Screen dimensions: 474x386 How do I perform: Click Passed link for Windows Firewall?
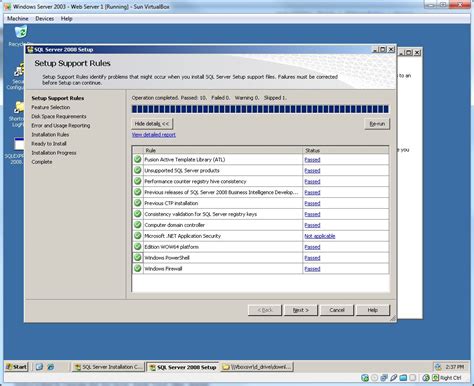(312, 269)
